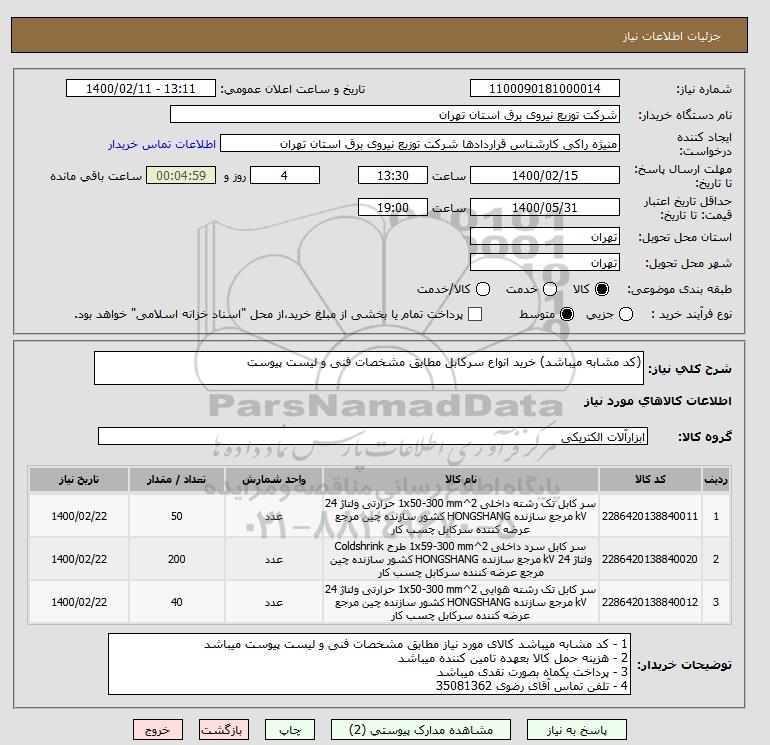Click the گروه کالا field ابزارآلات الکتریکی

[373, 436]
